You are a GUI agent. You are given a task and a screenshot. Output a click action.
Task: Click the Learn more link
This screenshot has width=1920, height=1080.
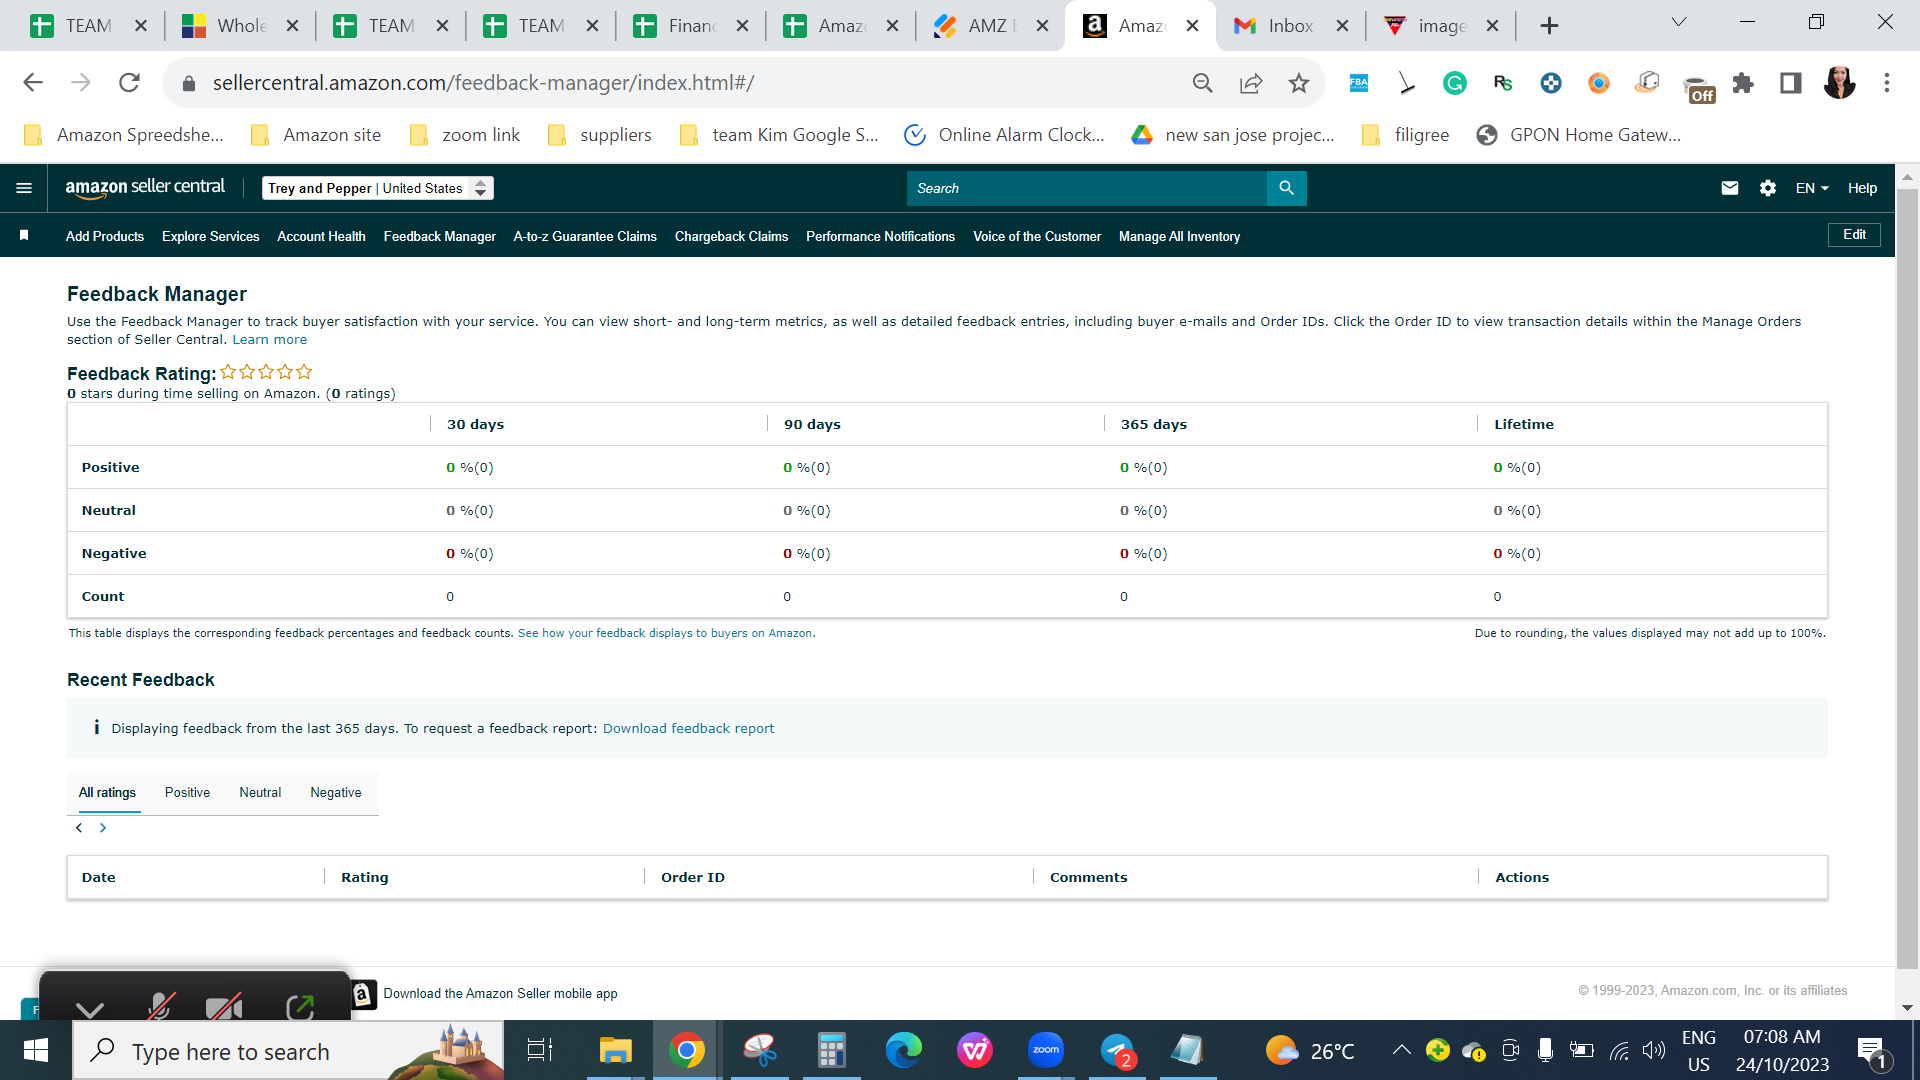(x=270, y=340)
